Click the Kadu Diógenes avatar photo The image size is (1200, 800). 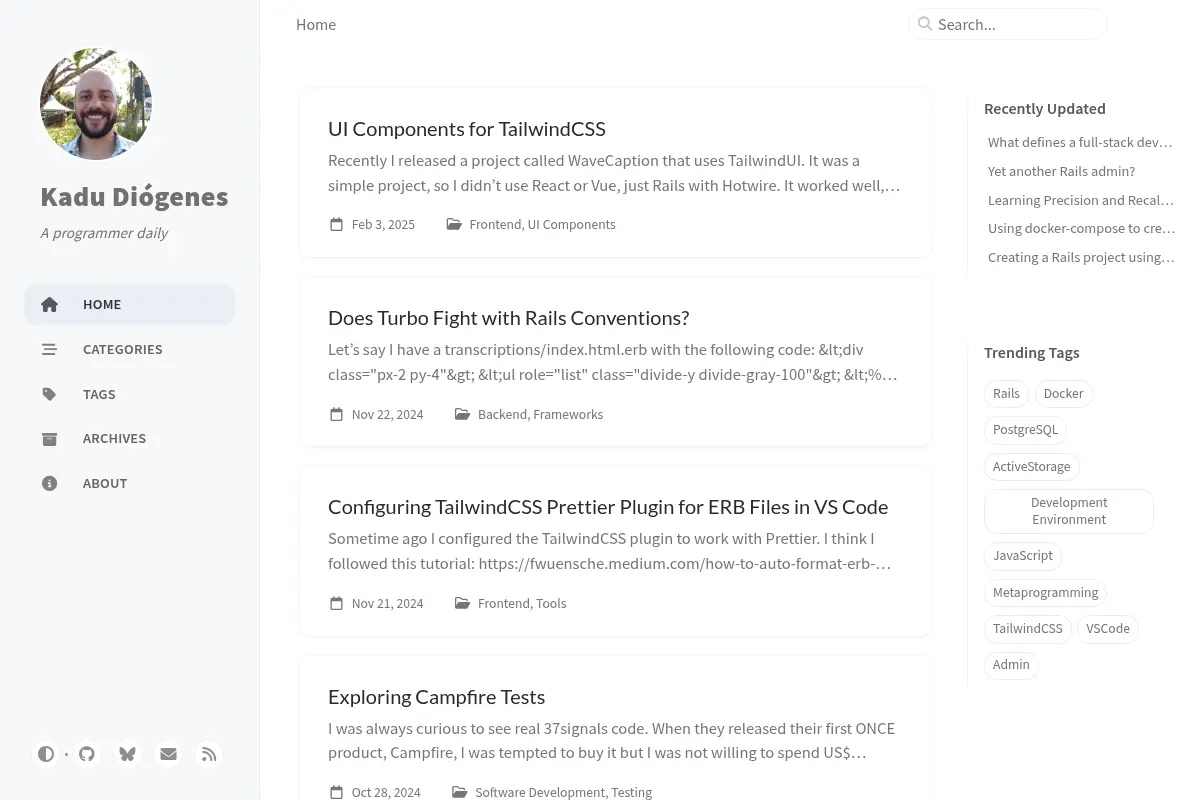pyautogui.click(x=96, y=104)
